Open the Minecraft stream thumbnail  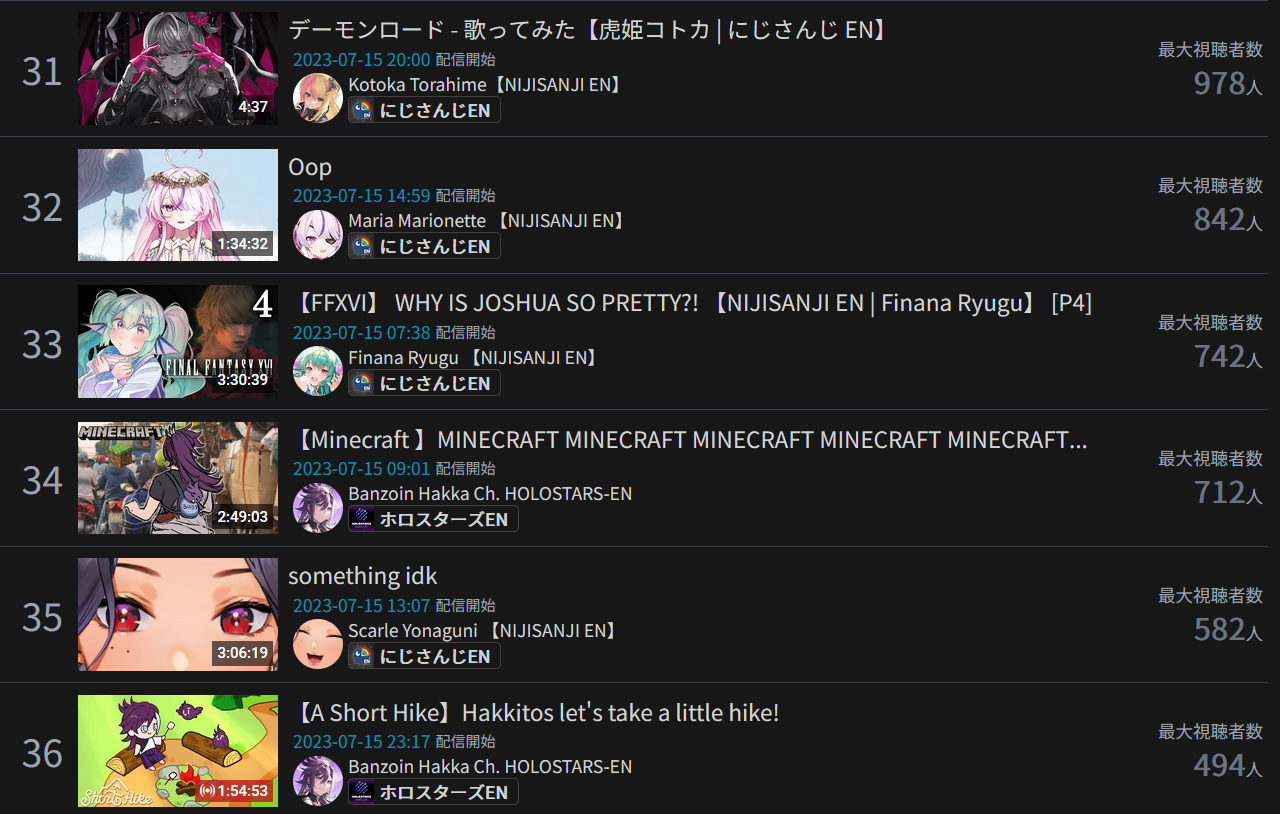[x=178, y=478]
